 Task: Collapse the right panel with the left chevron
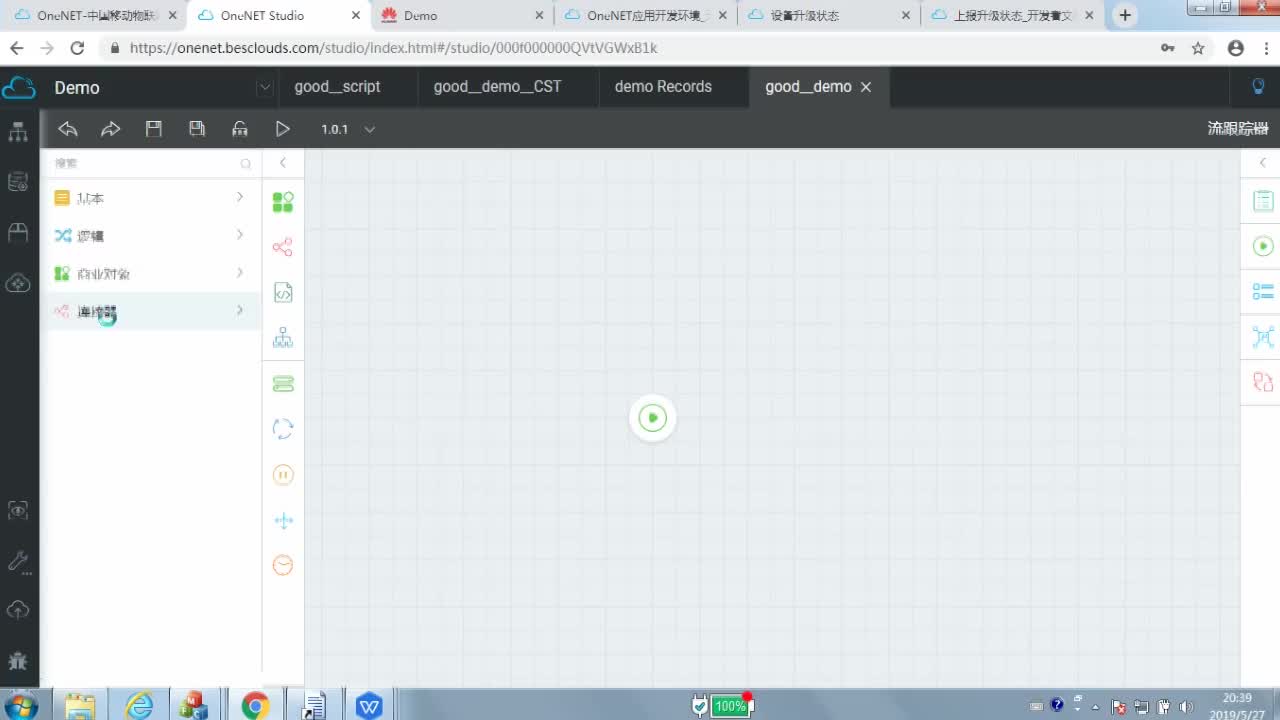(1262, 163)
